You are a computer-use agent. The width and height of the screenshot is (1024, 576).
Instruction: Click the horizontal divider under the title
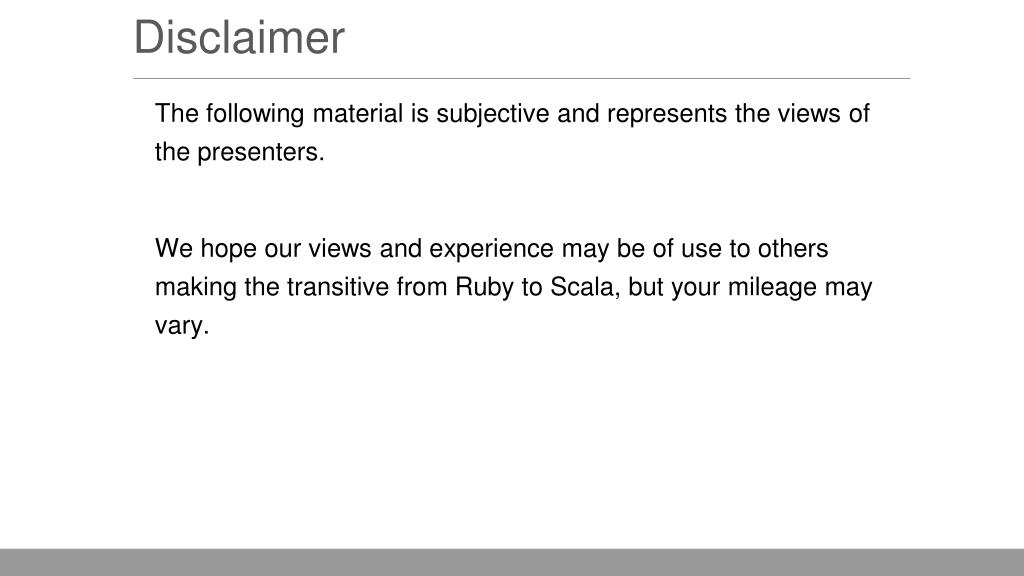coord(522,78)
